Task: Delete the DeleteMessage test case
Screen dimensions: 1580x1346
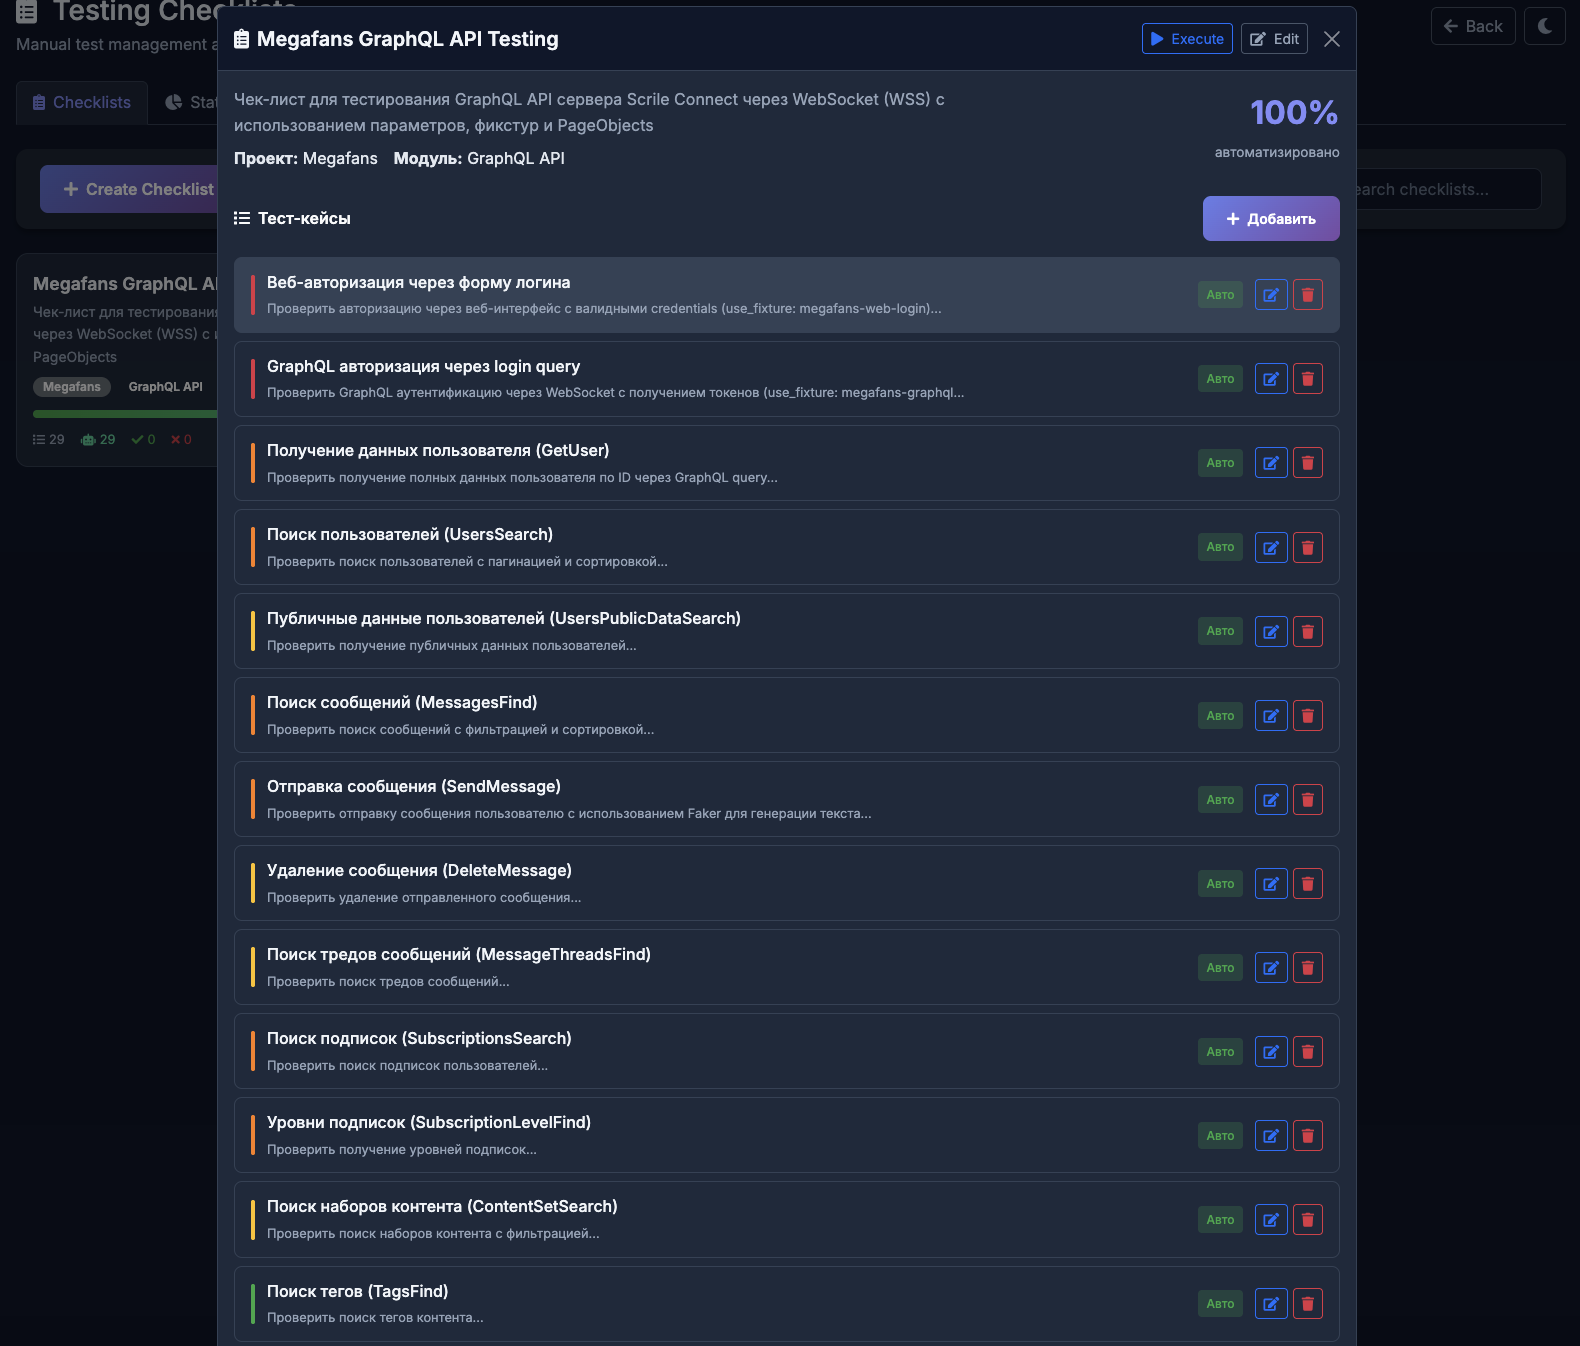Action: [1308, 883]
